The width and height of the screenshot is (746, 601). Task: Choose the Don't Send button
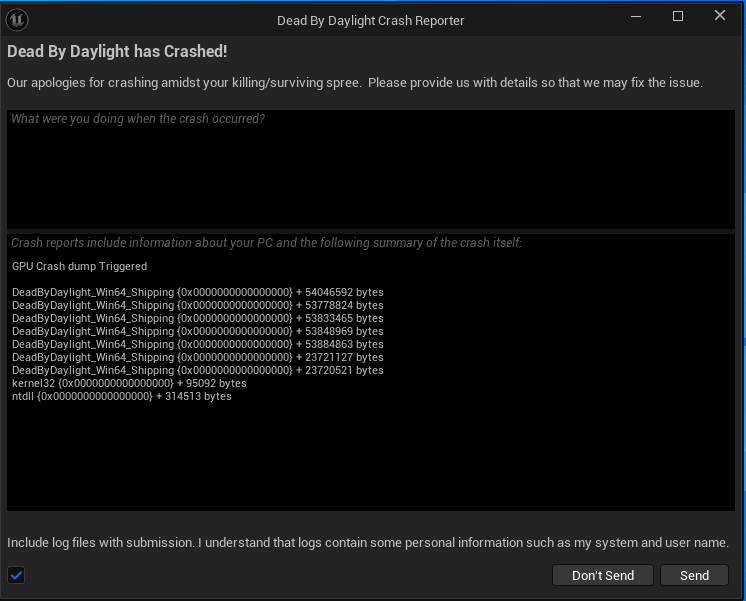(x=603, y=575)
